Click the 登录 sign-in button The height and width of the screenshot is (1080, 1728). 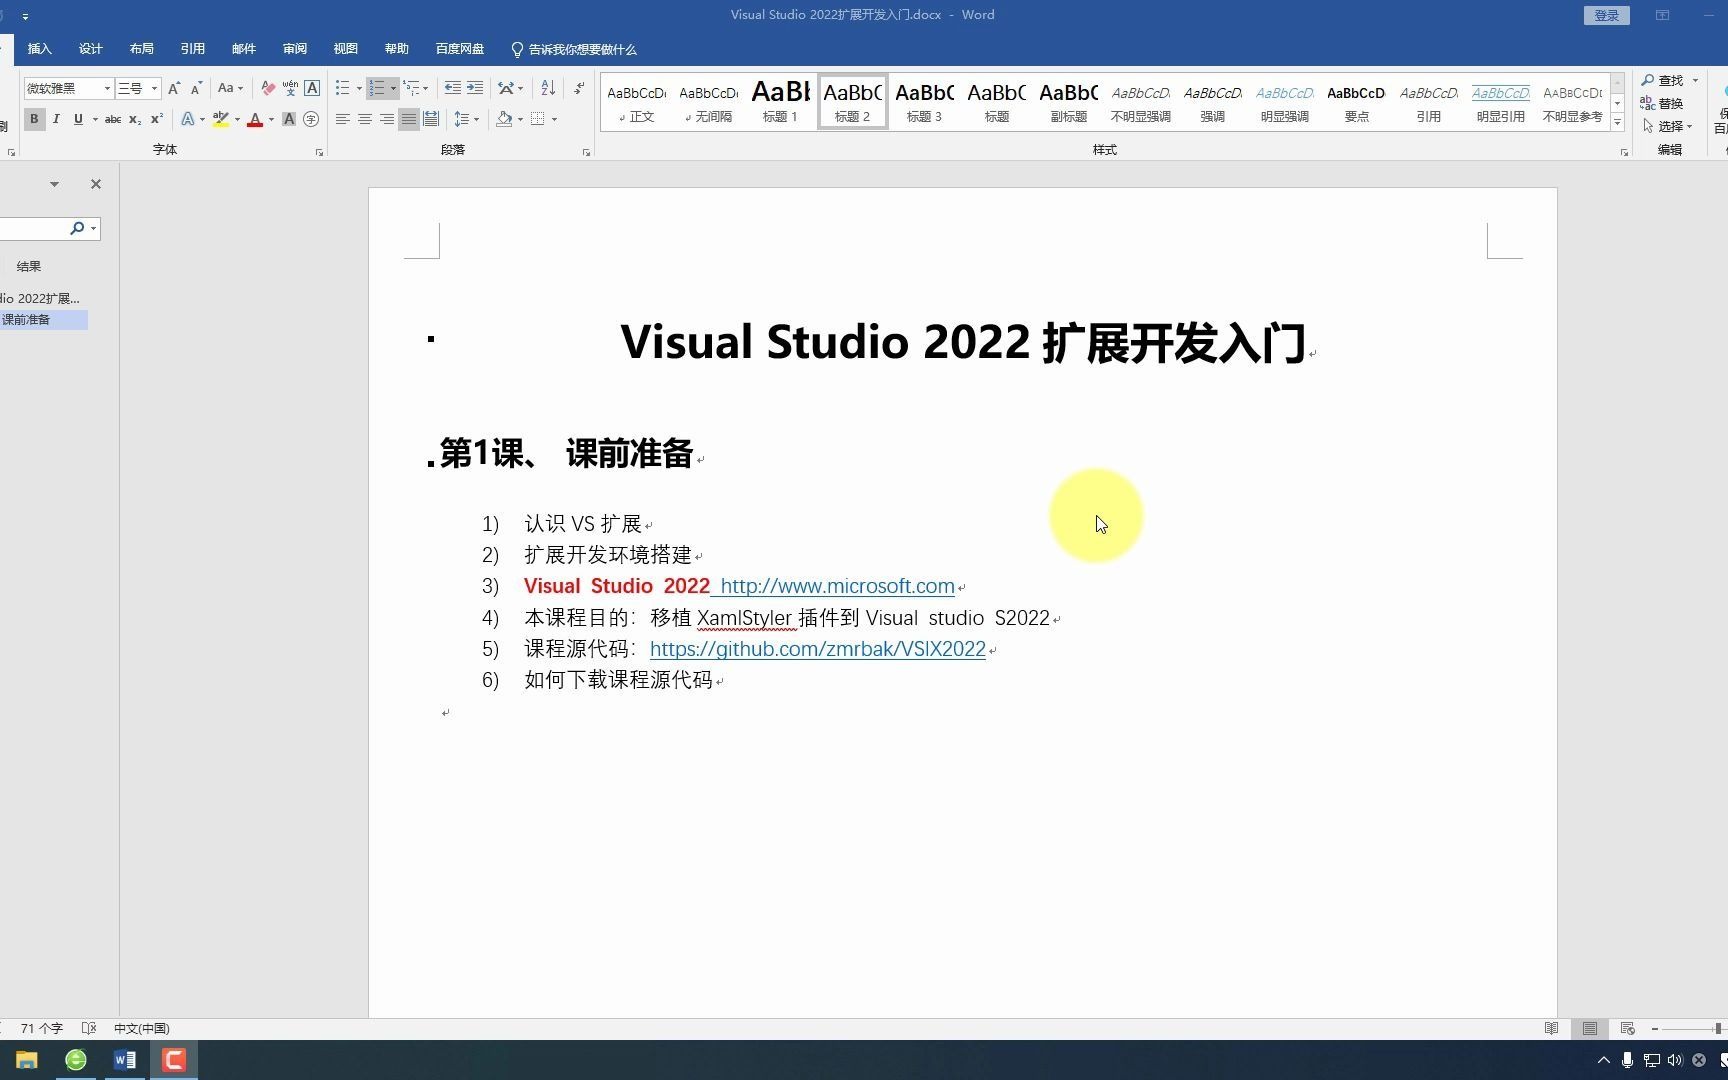1607,15
